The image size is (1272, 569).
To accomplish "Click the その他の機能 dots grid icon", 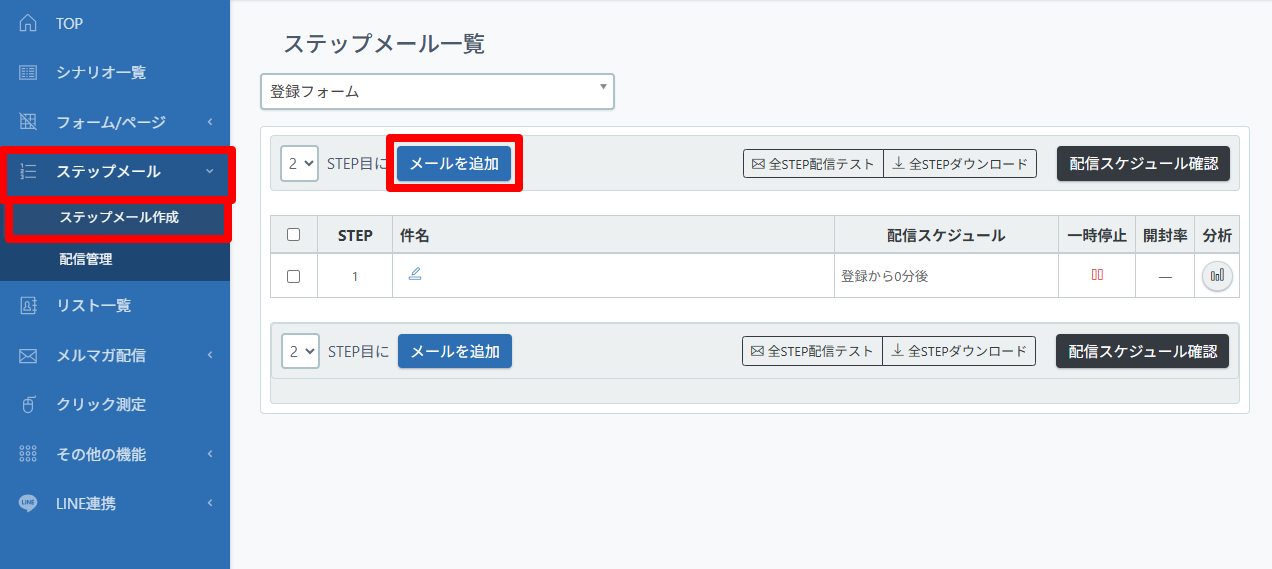I will point(28,454).
